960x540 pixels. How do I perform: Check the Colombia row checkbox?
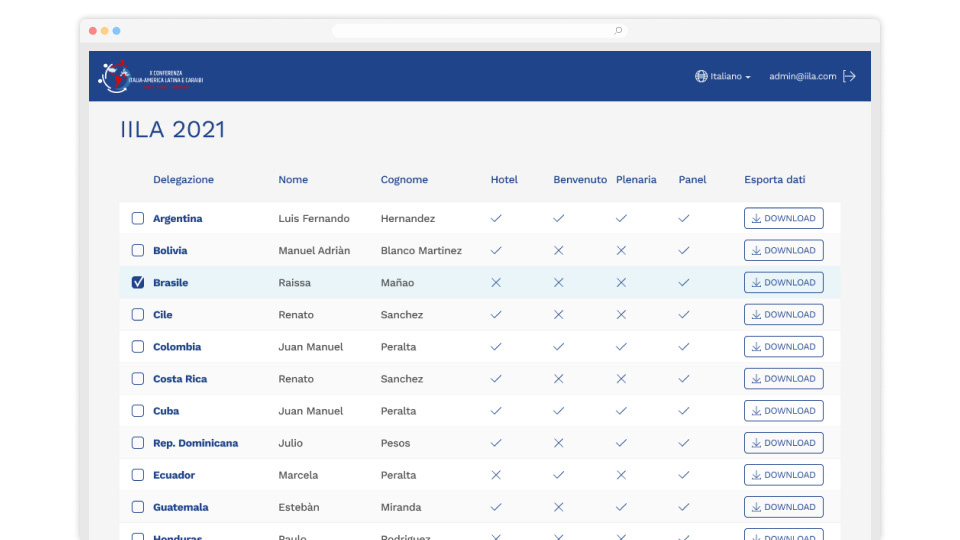[138, 347]
